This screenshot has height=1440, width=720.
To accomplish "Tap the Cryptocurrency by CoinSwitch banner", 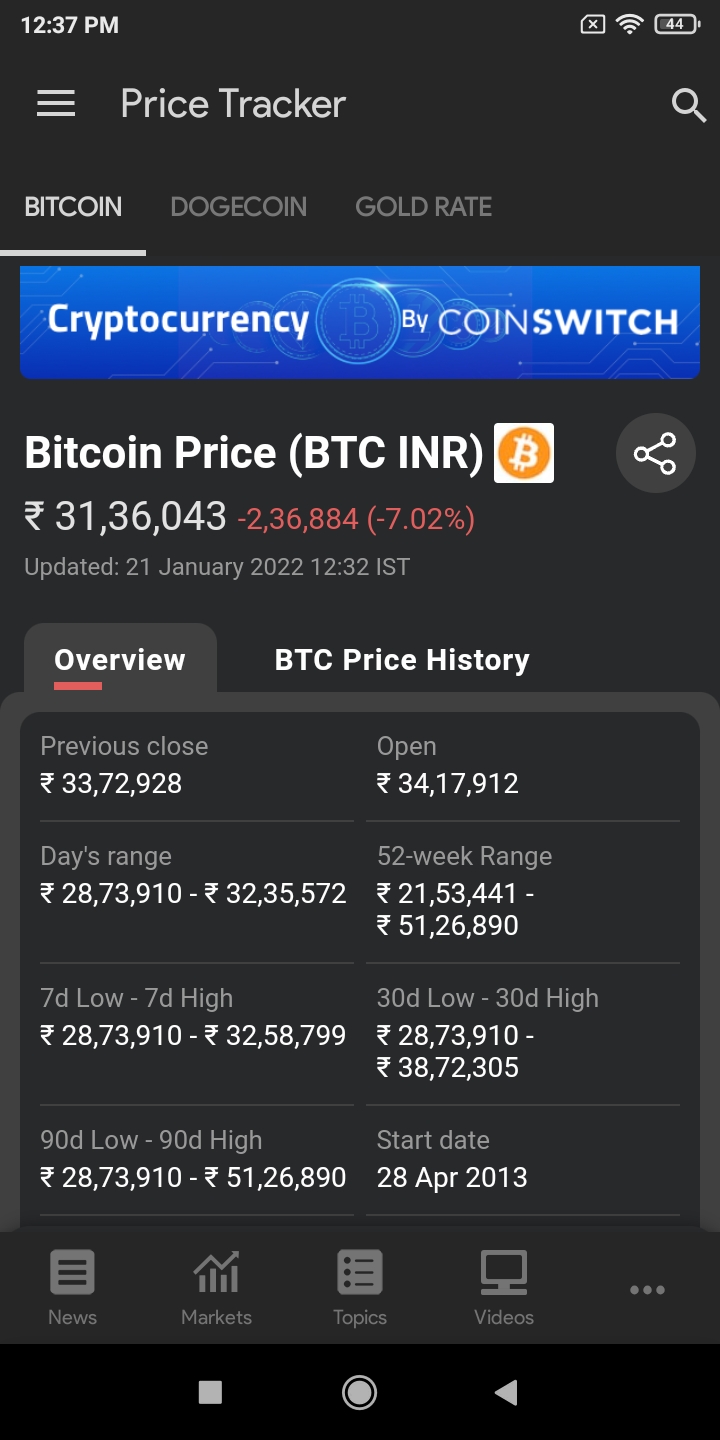I will [x=360, y=322].
